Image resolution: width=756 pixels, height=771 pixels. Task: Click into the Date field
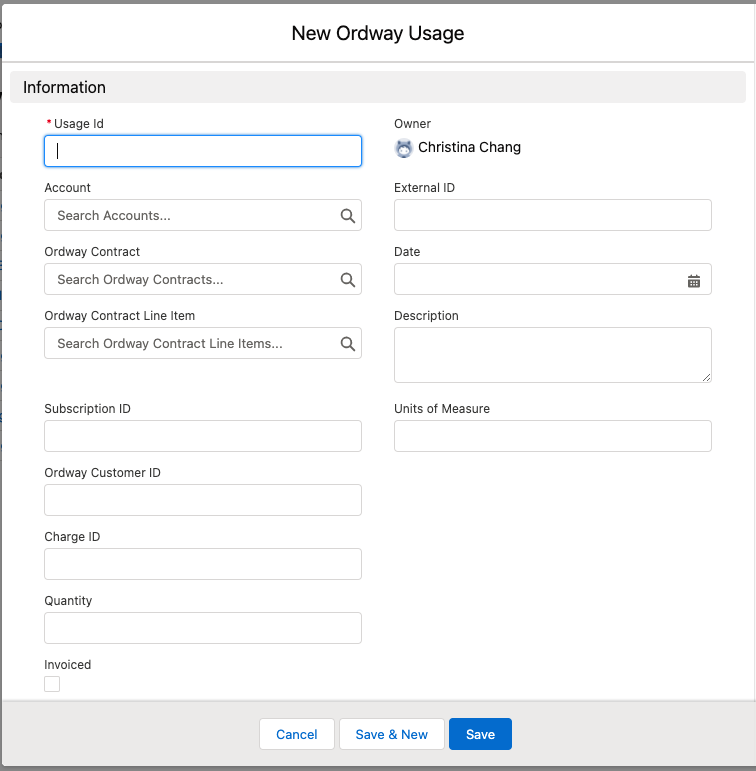pos(552,279)
